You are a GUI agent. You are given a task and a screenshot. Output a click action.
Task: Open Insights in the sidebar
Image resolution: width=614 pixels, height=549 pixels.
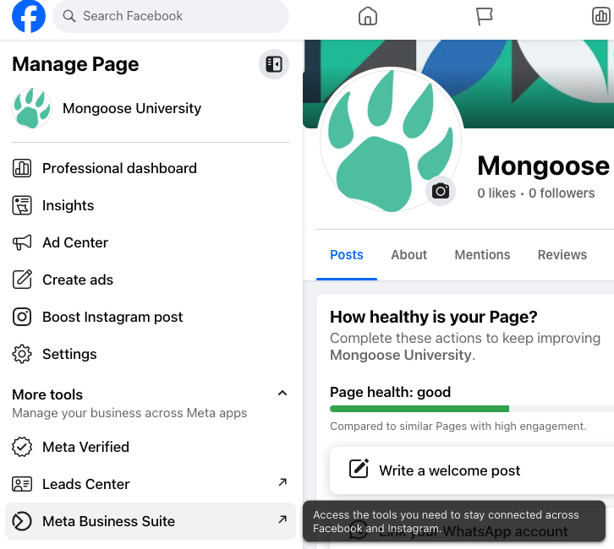pyautogui.click(x=68, y=205)
